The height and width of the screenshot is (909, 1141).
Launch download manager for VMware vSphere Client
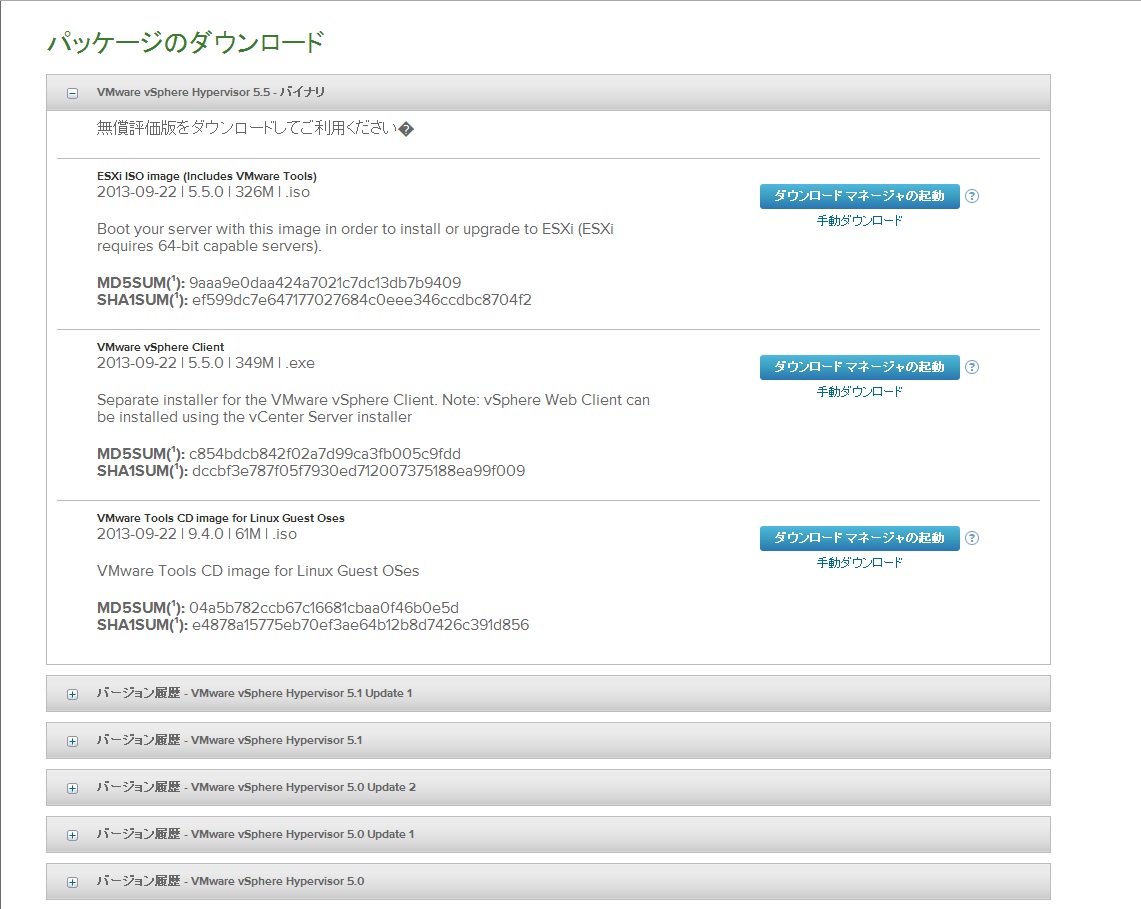pos(859,367)
